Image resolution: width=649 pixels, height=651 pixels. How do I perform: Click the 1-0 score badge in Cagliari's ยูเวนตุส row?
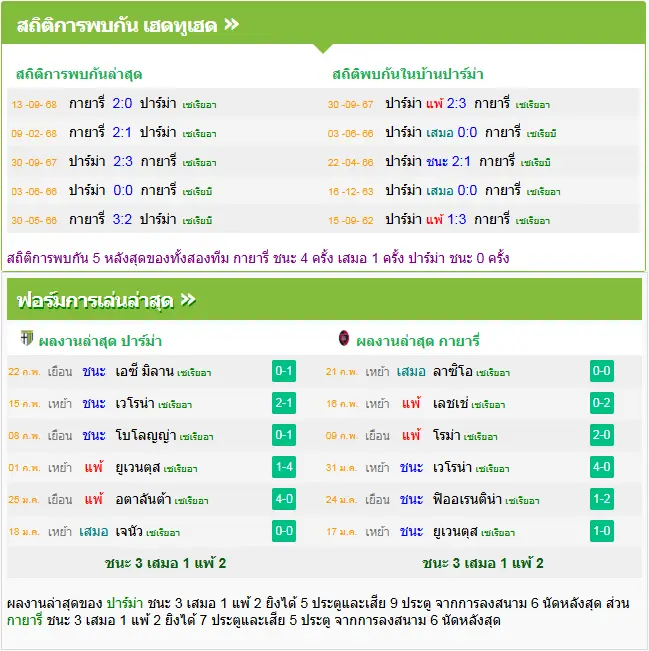(602, 531)
